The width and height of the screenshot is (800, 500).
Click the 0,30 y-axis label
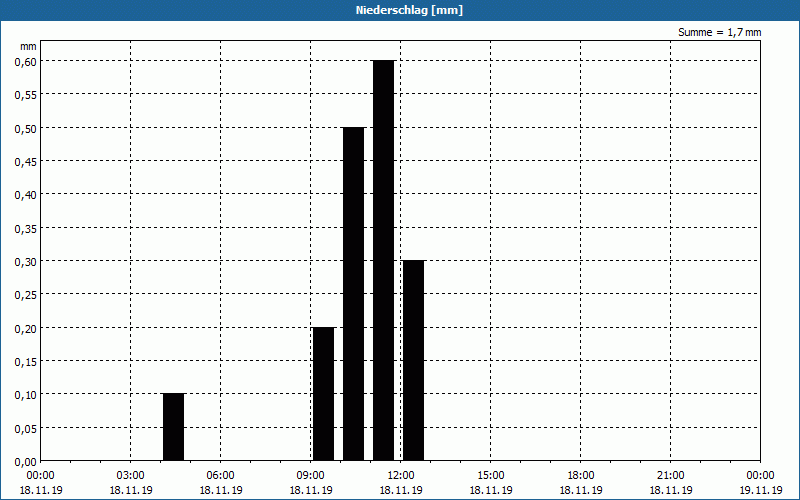click(x=26, y=261)
